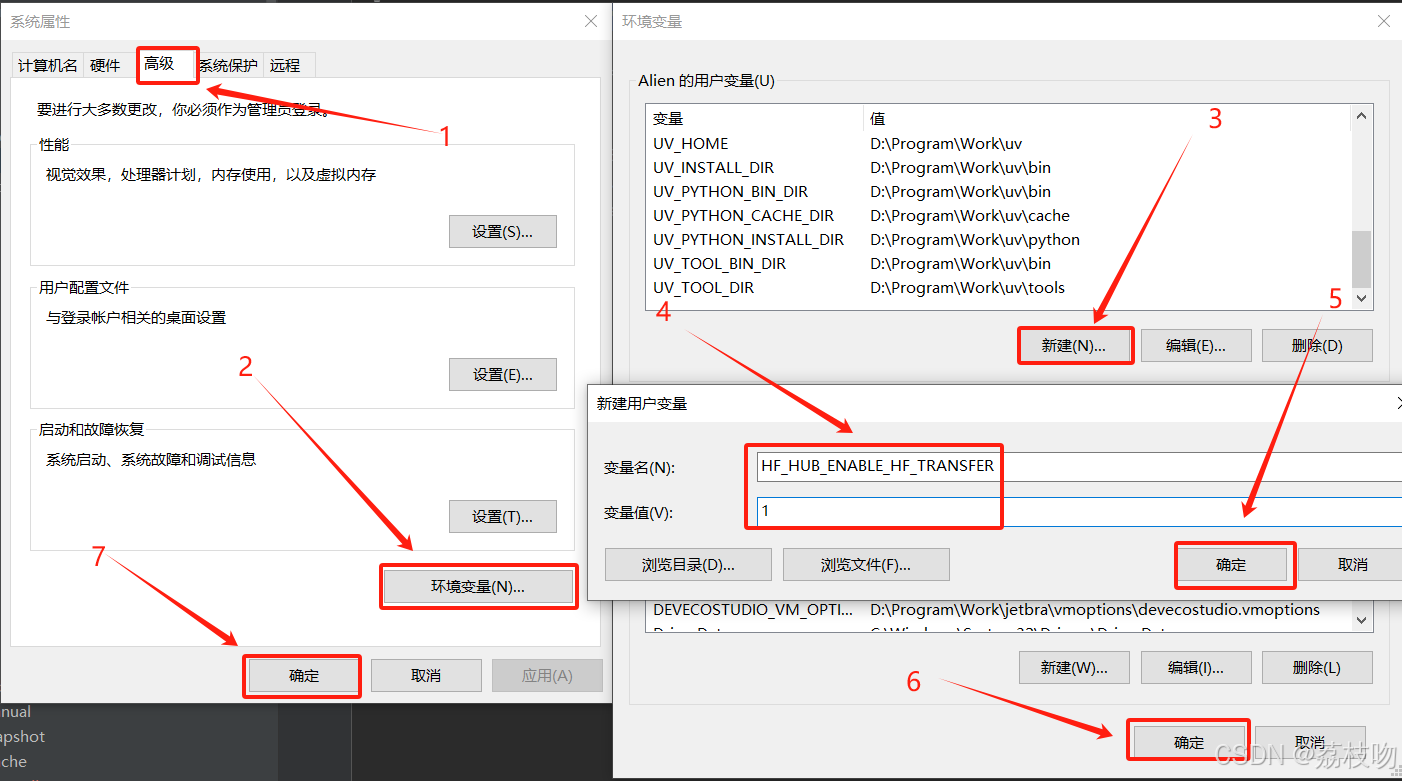Select the UV_HOME variable row
Screen dimensions: 1402x781
(997, 144)
